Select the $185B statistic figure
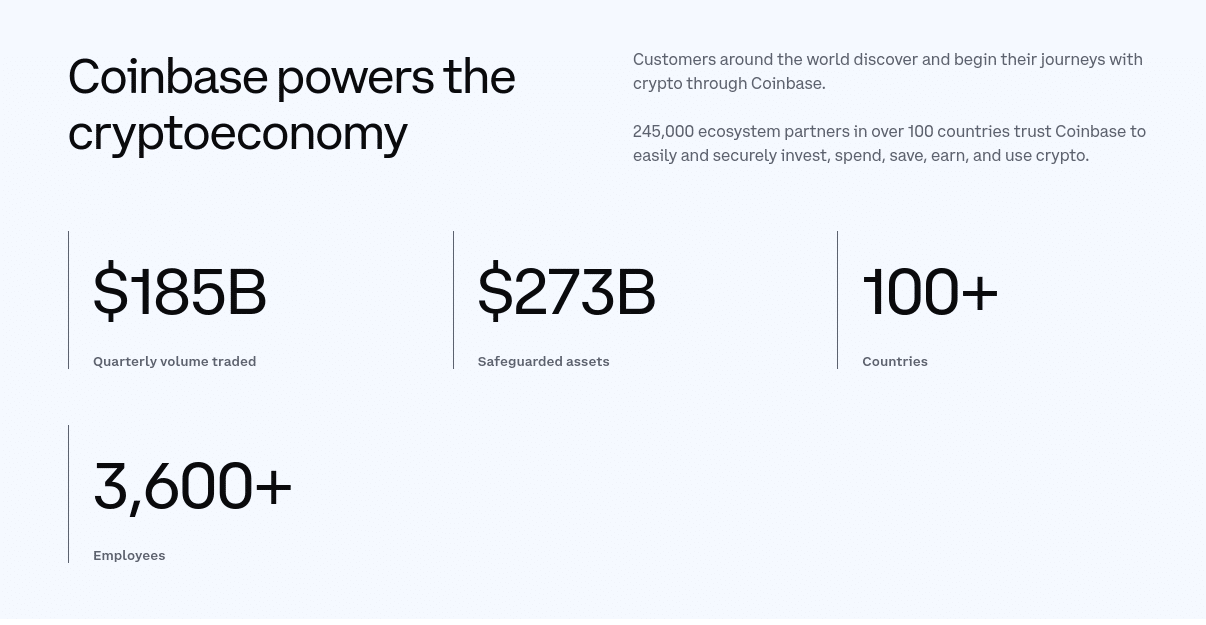 [180, 292]
